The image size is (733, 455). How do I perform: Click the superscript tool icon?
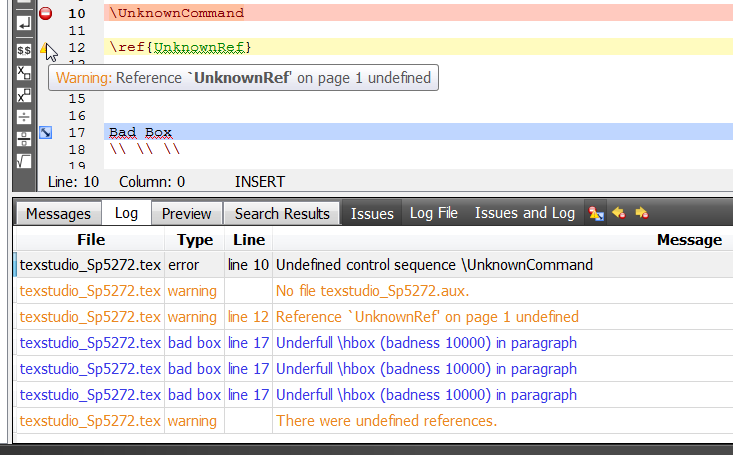coord(24,96)
